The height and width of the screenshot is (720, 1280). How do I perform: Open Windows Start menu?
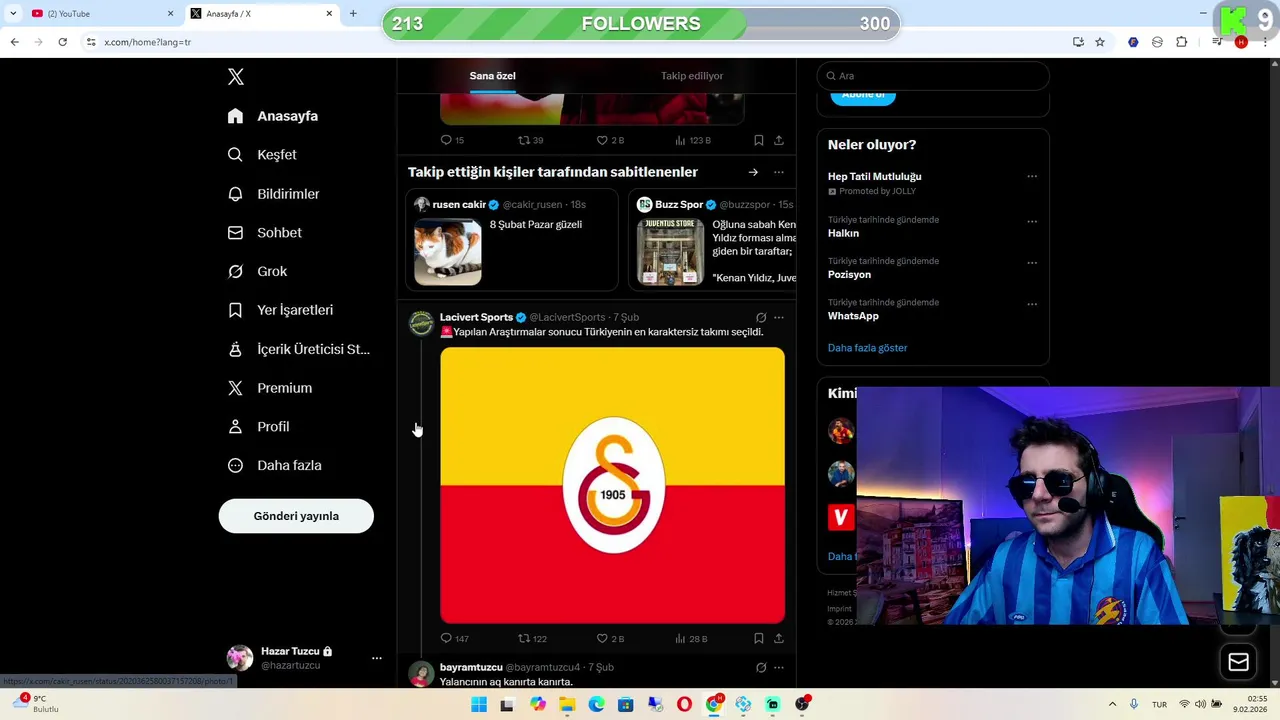point(479,705)
